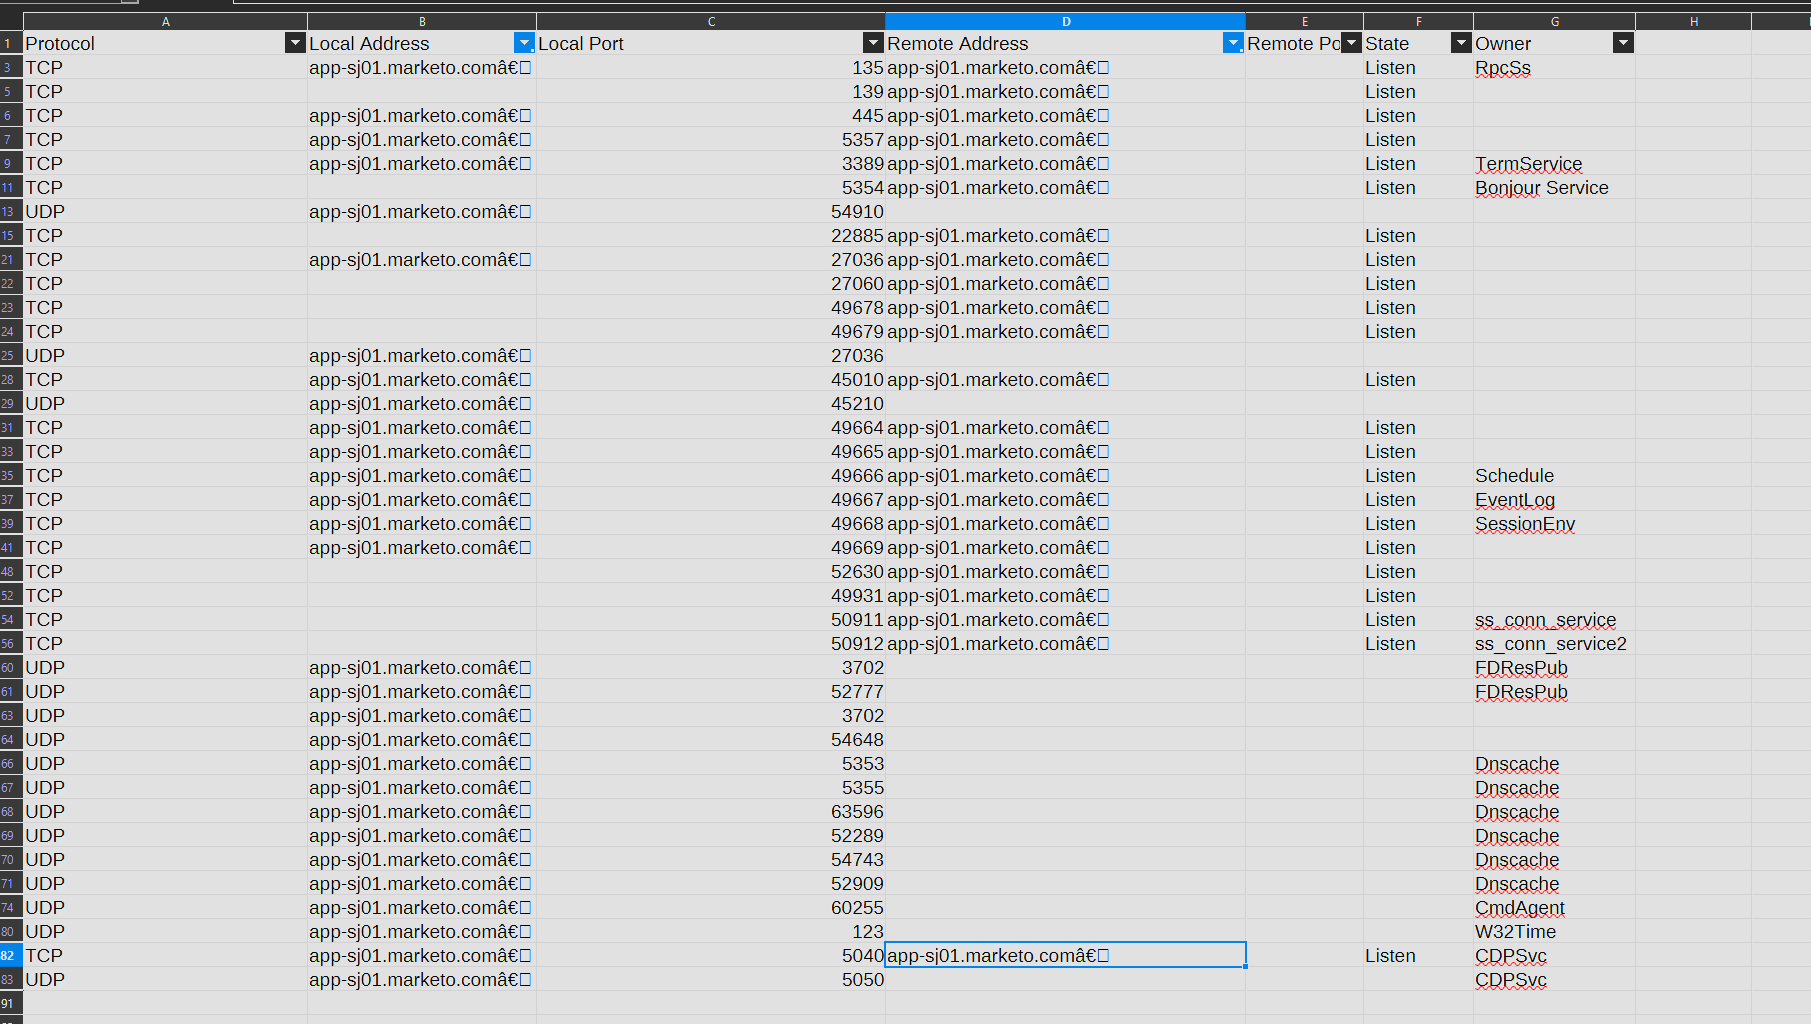This screenshot has height=1024, width=1811.
Task: Select local port cell 45010
Action: tap(711, 380)
